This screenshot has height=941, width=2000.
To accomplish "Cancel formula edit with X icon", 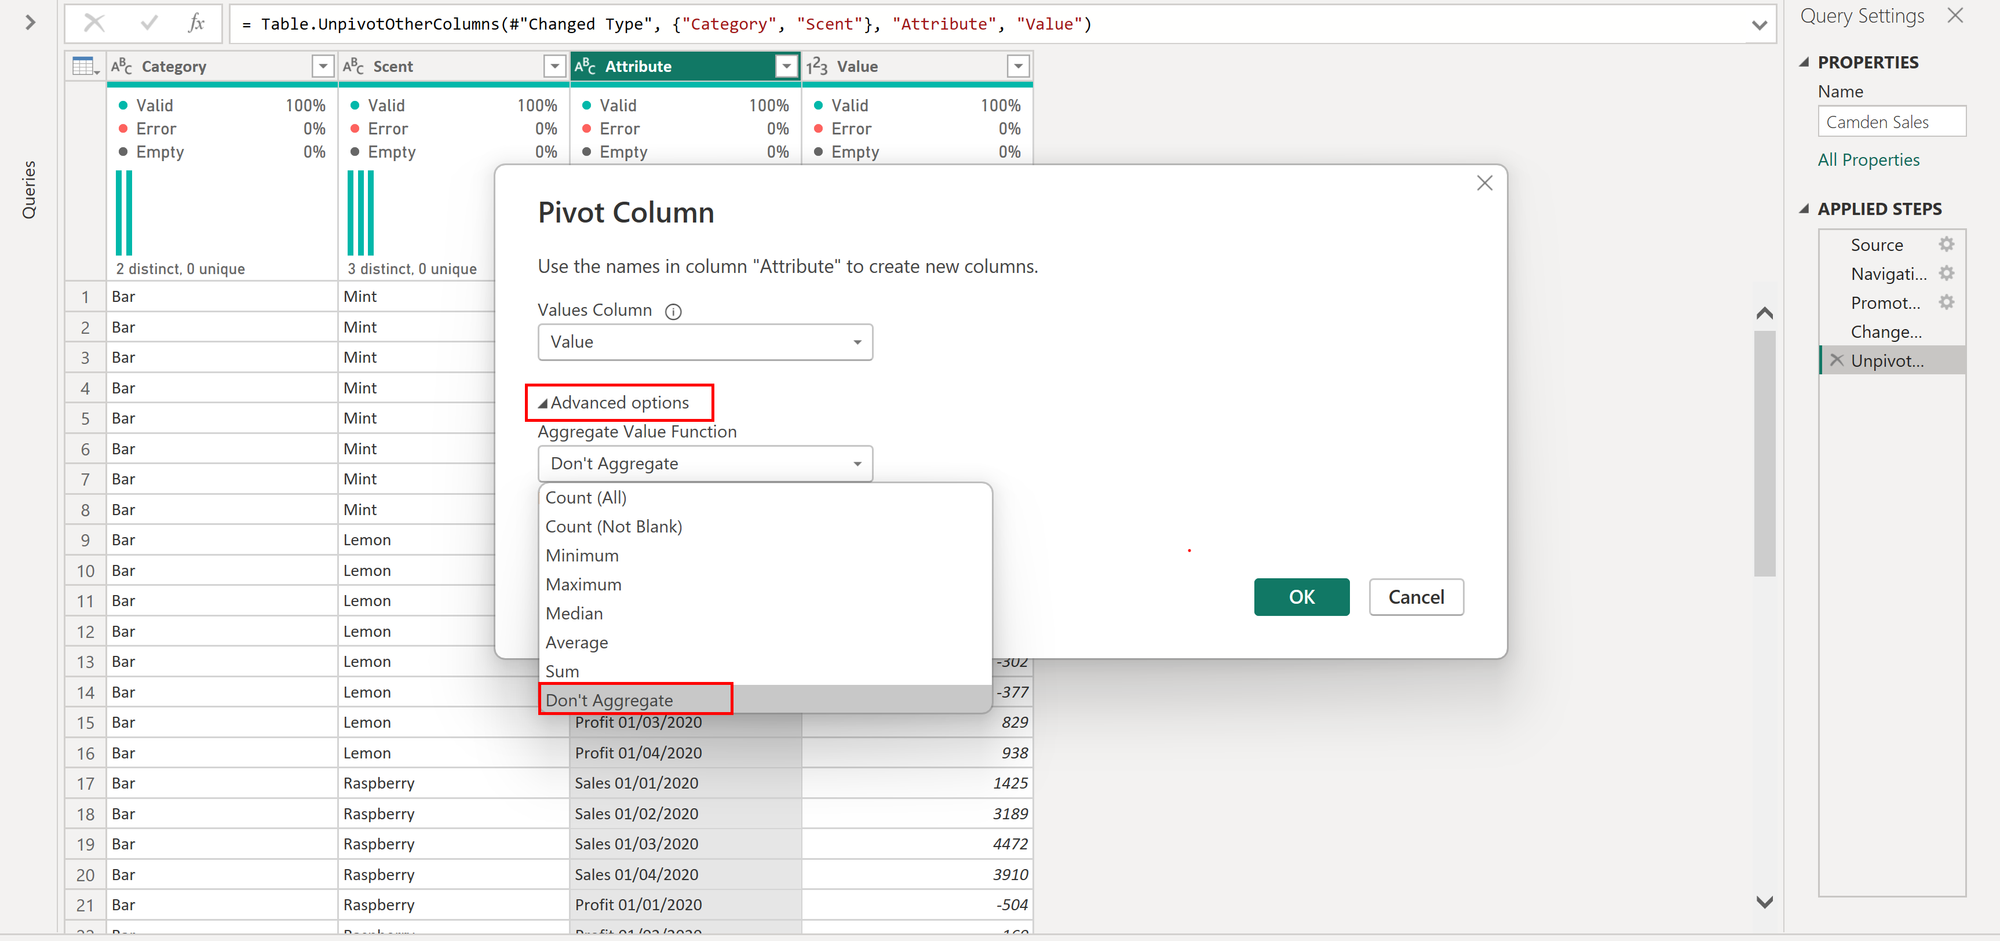I will point(94,22).
